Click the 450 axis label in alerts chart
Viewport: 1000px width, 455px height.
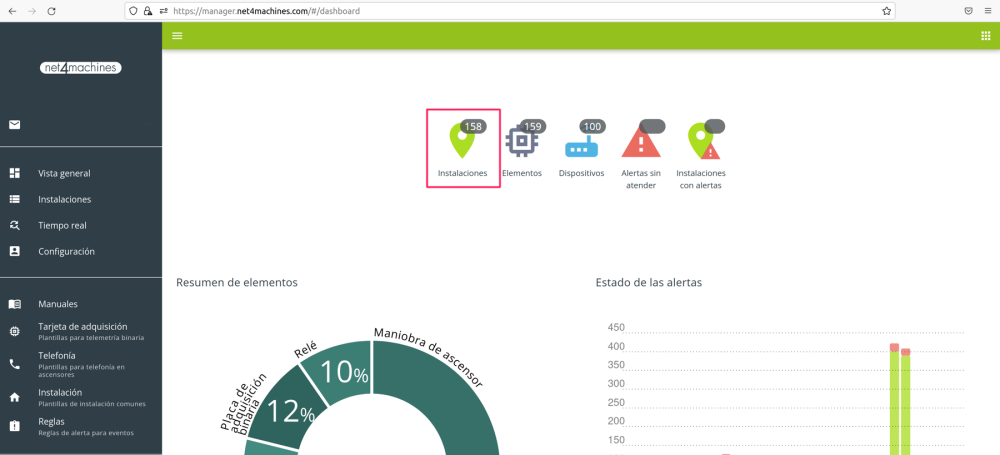click(x=617, y=328)
